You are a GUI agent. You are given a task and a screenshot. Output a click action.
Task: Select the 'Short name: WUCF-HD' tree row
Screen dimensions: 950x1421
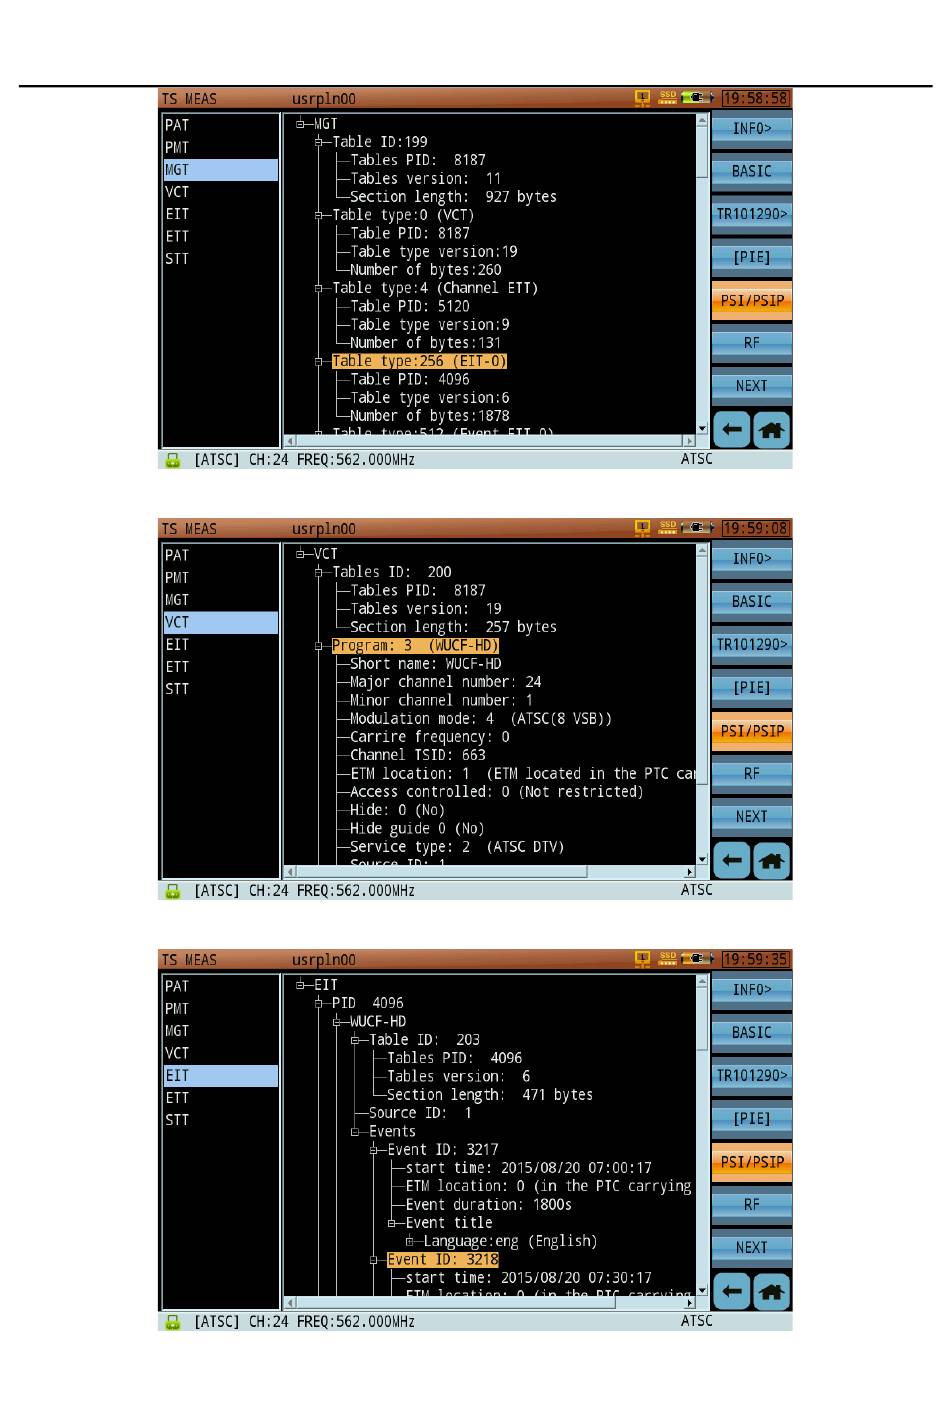(x=425, y=664)
